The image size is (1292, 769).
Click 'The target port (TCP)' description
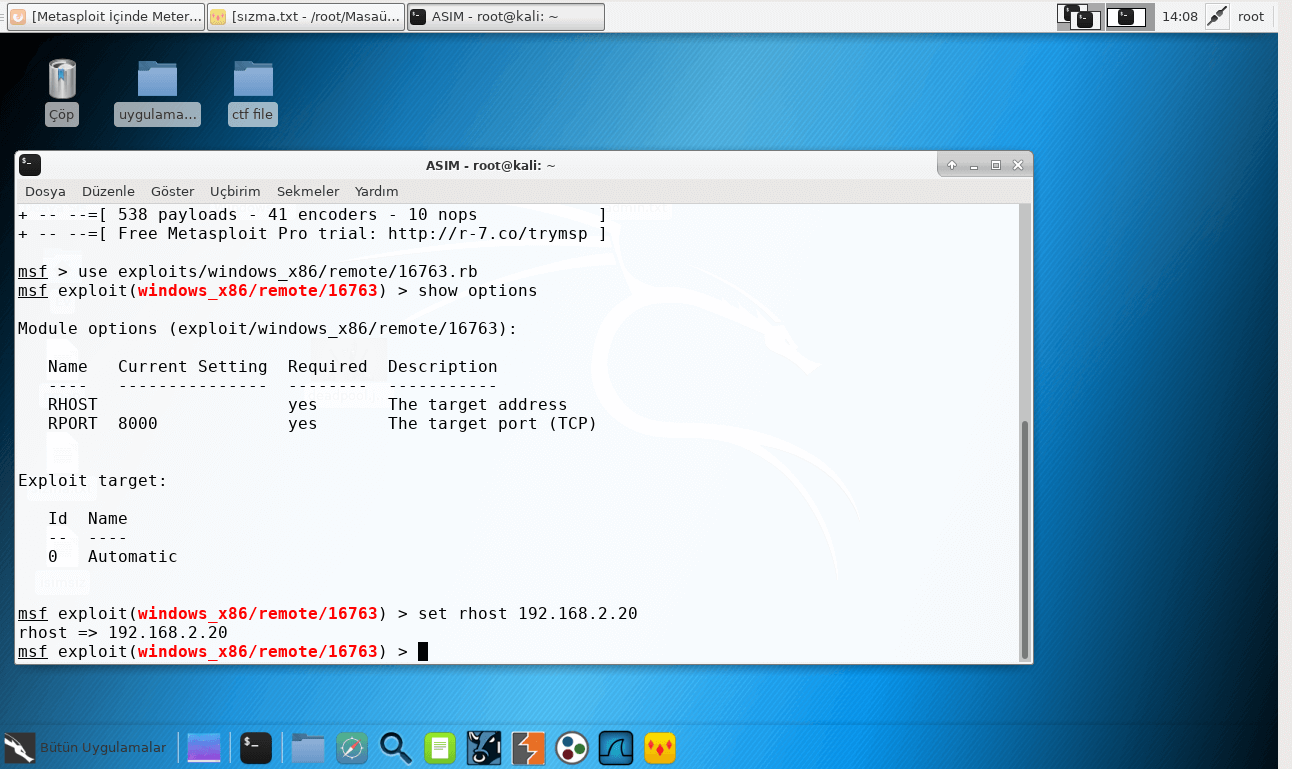point(492,424)
